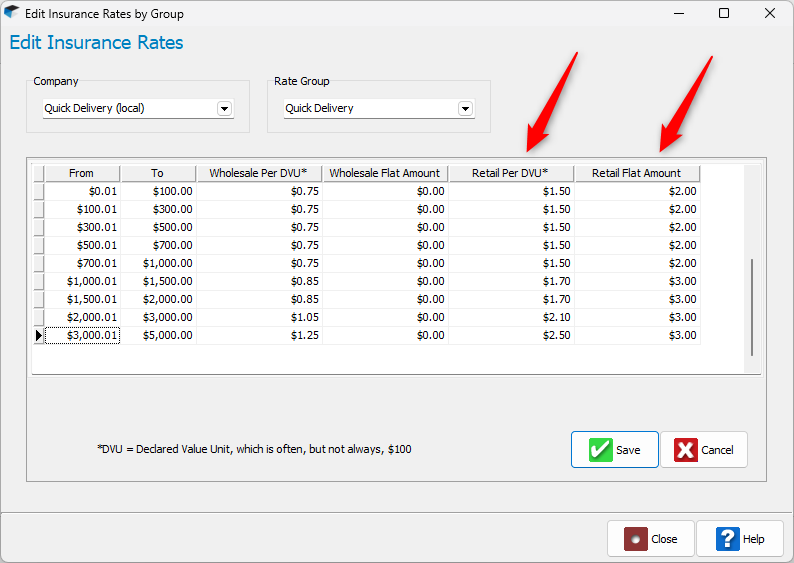Click the green checkmark Save button
This screenshot has height=563, width=794.
[614, 450]
